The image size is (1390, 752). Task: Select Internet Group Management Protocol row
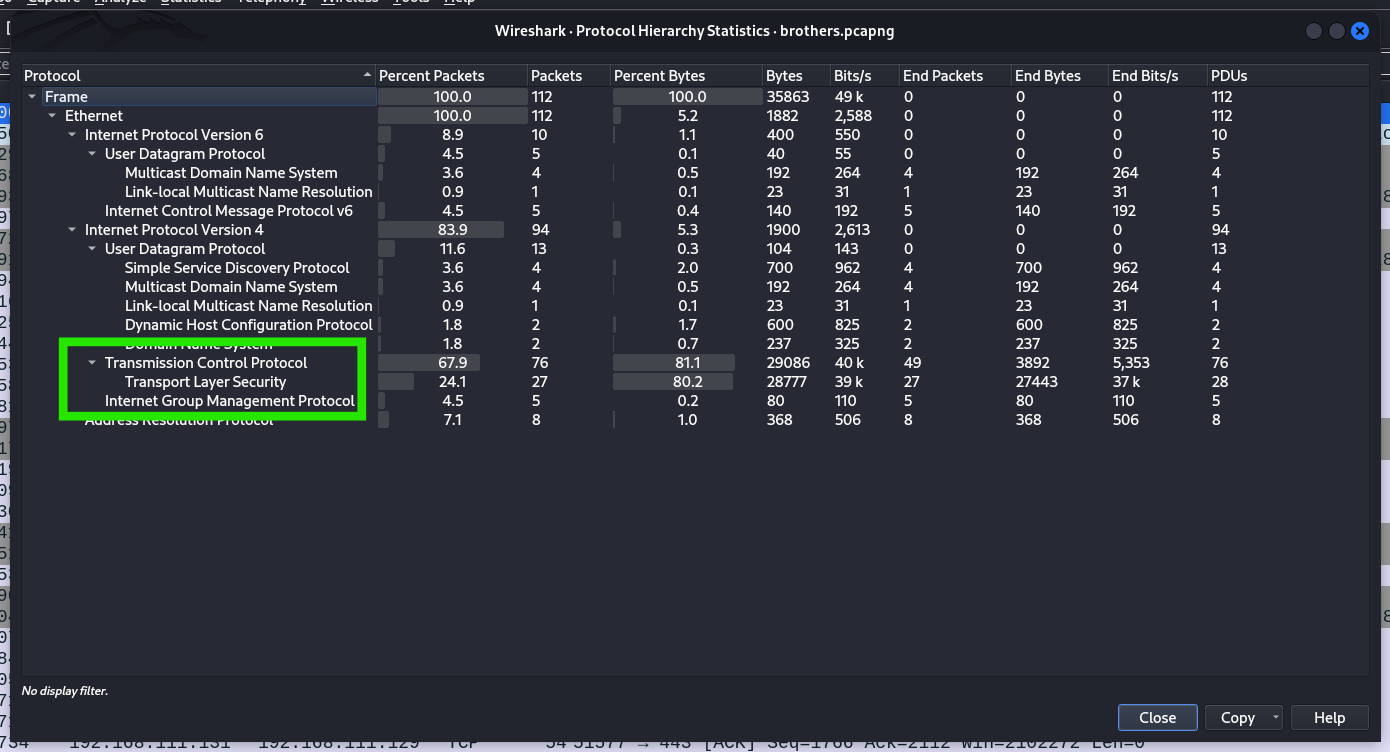coord(230,401)
